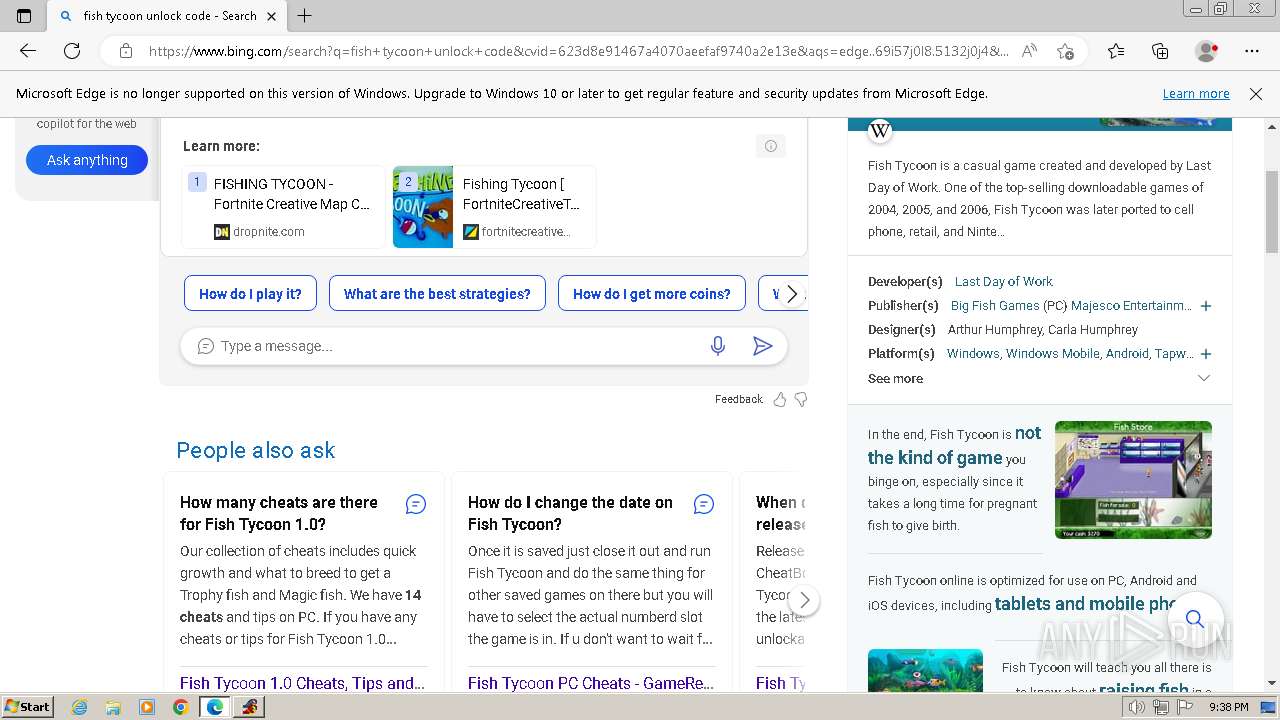Give thumbs down feedback

pos(800,399)
